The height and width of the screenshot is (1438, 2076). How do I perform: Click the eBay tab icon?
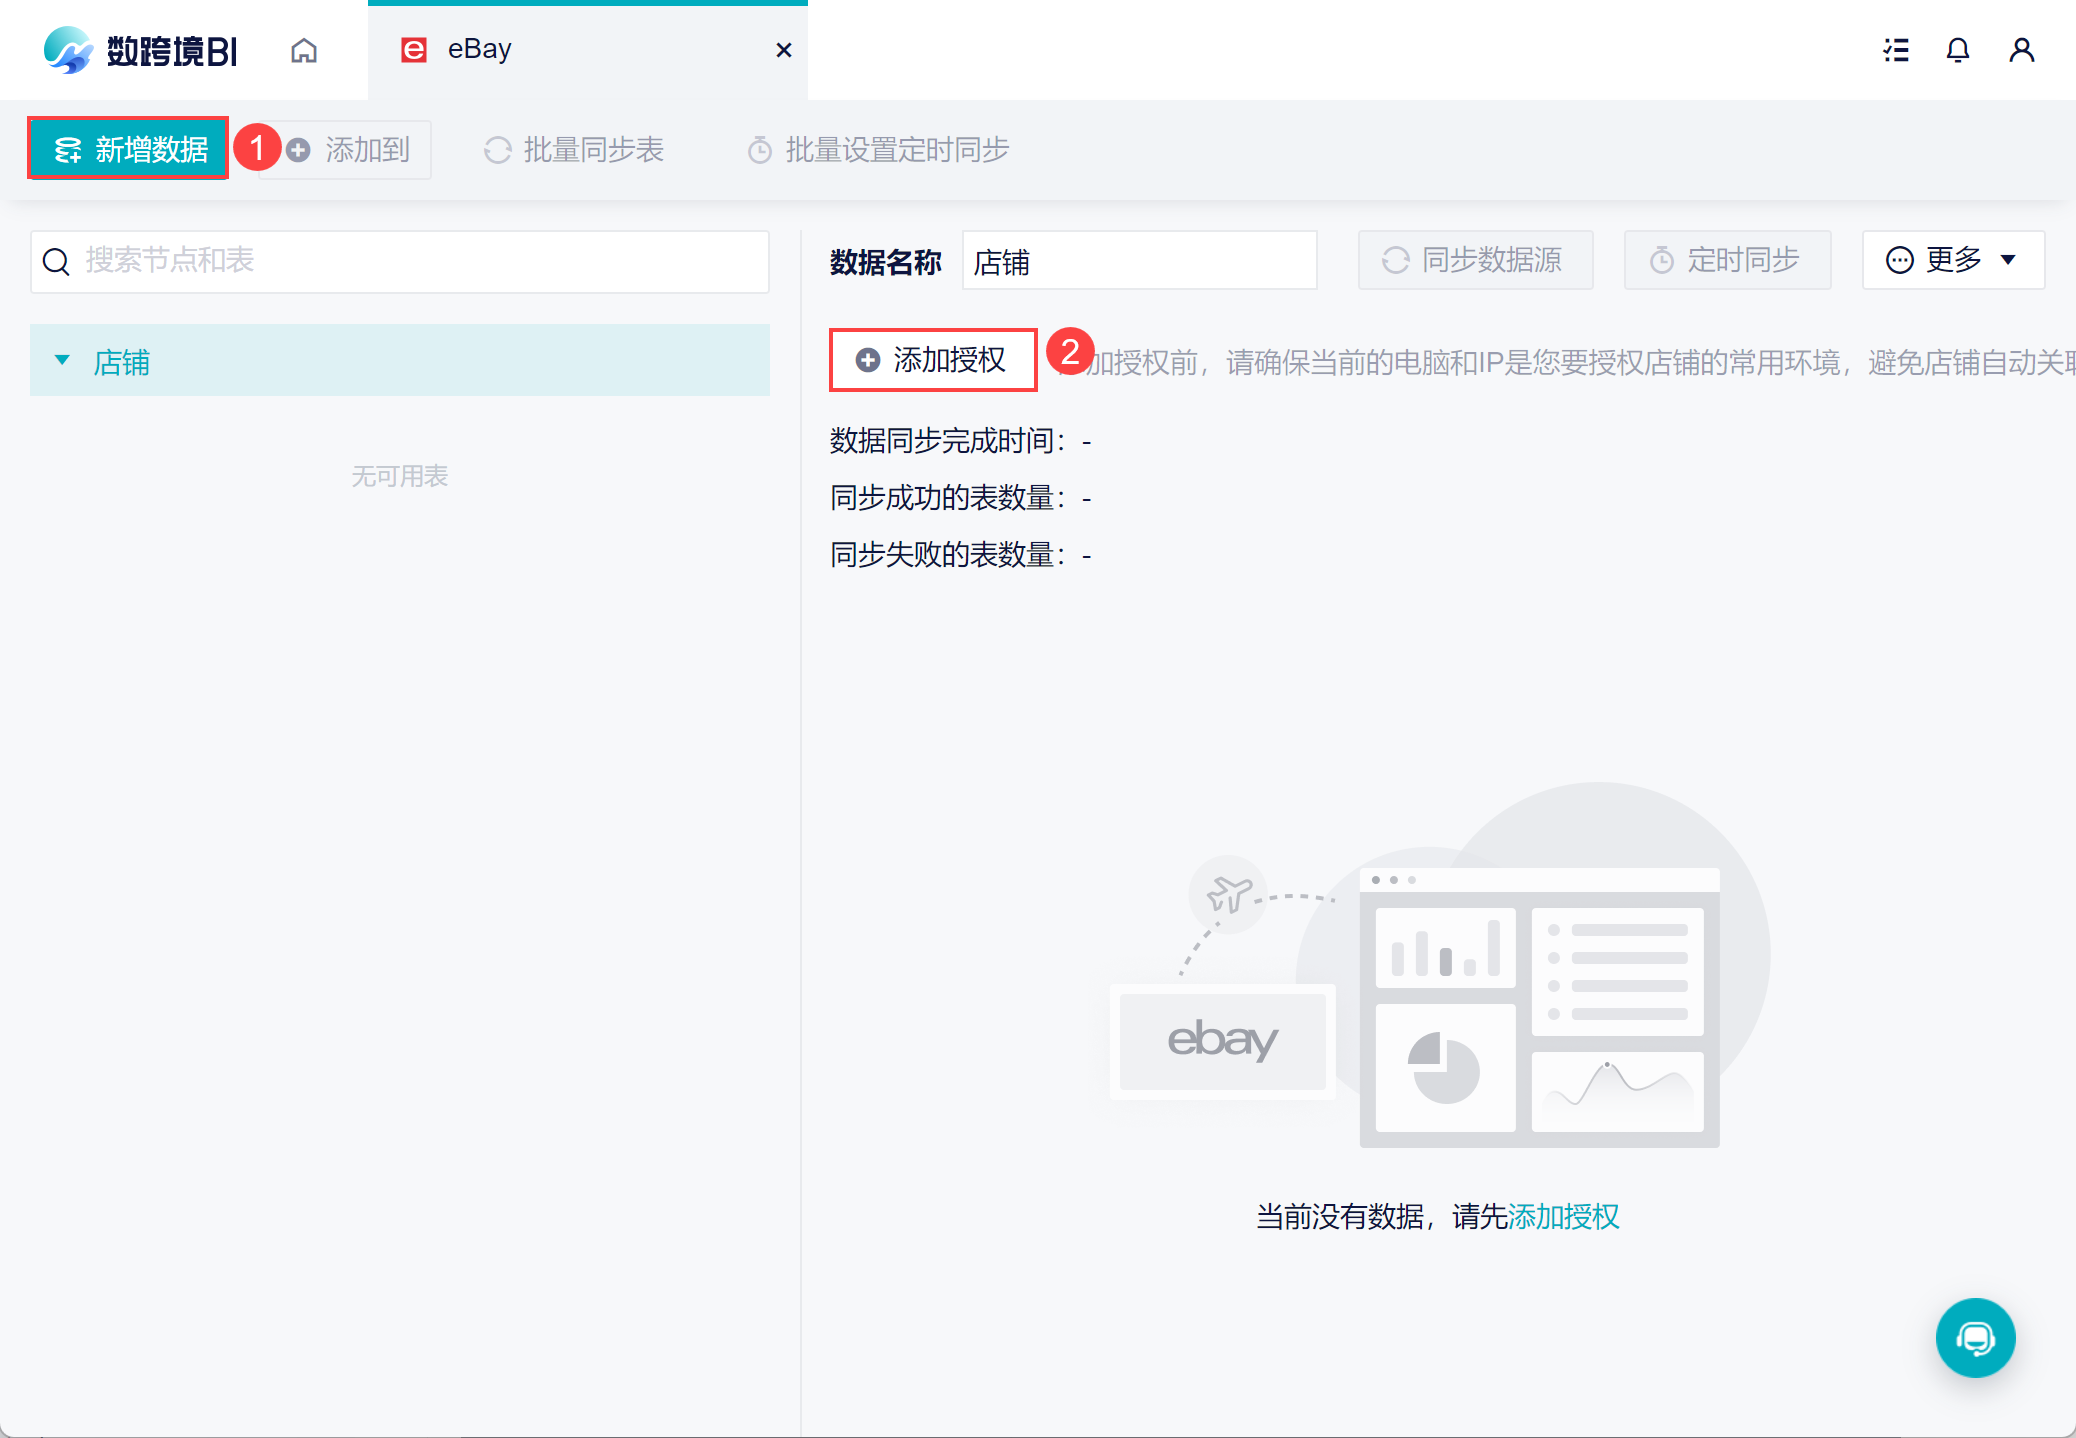pyautogui.click(x=413, y=50)
